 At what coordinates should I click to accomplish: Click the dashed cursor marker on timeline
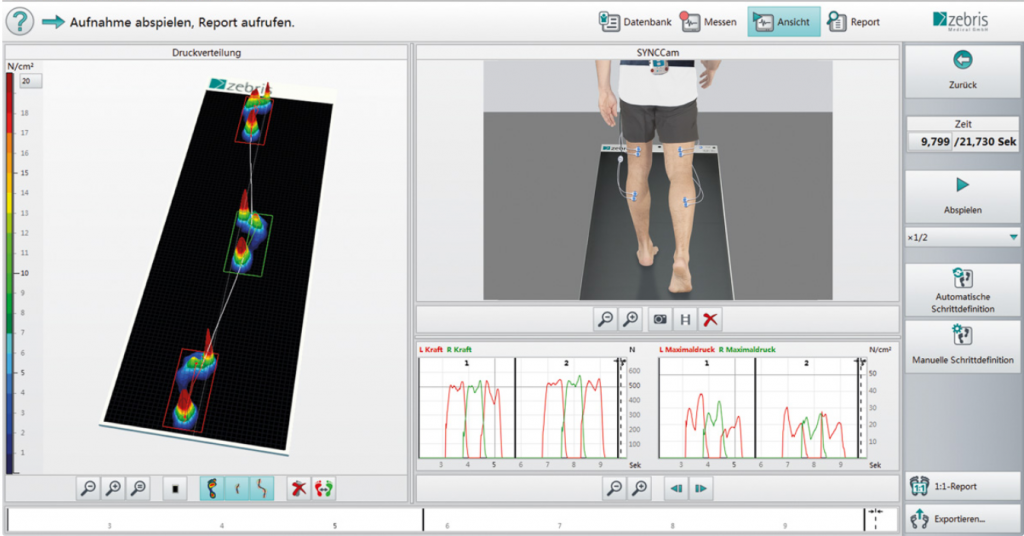[875, 519]
